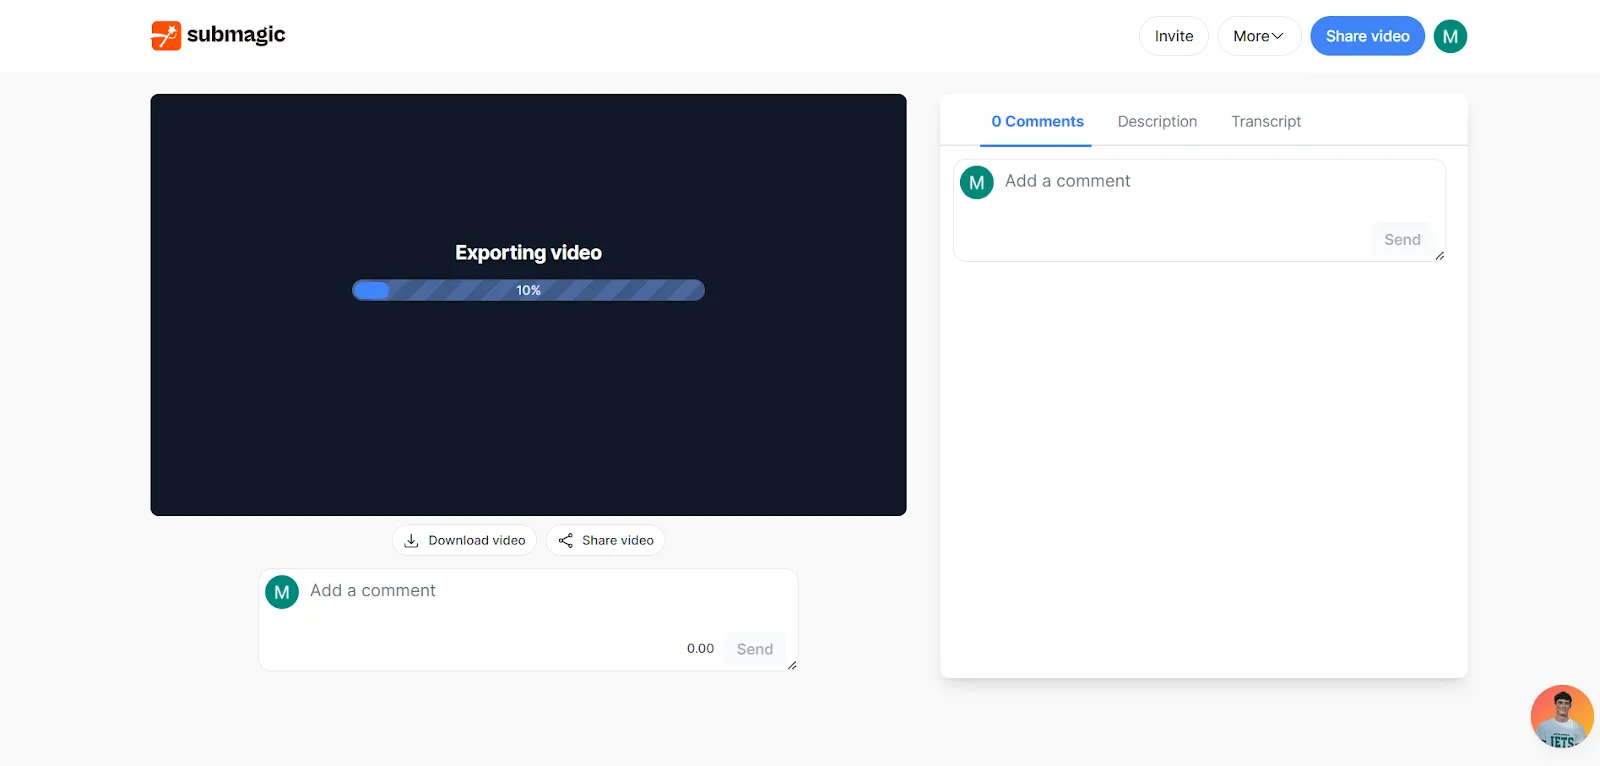Click the Exporting video heading text
Screen dimensions: 1600x766
coord(528,253)
